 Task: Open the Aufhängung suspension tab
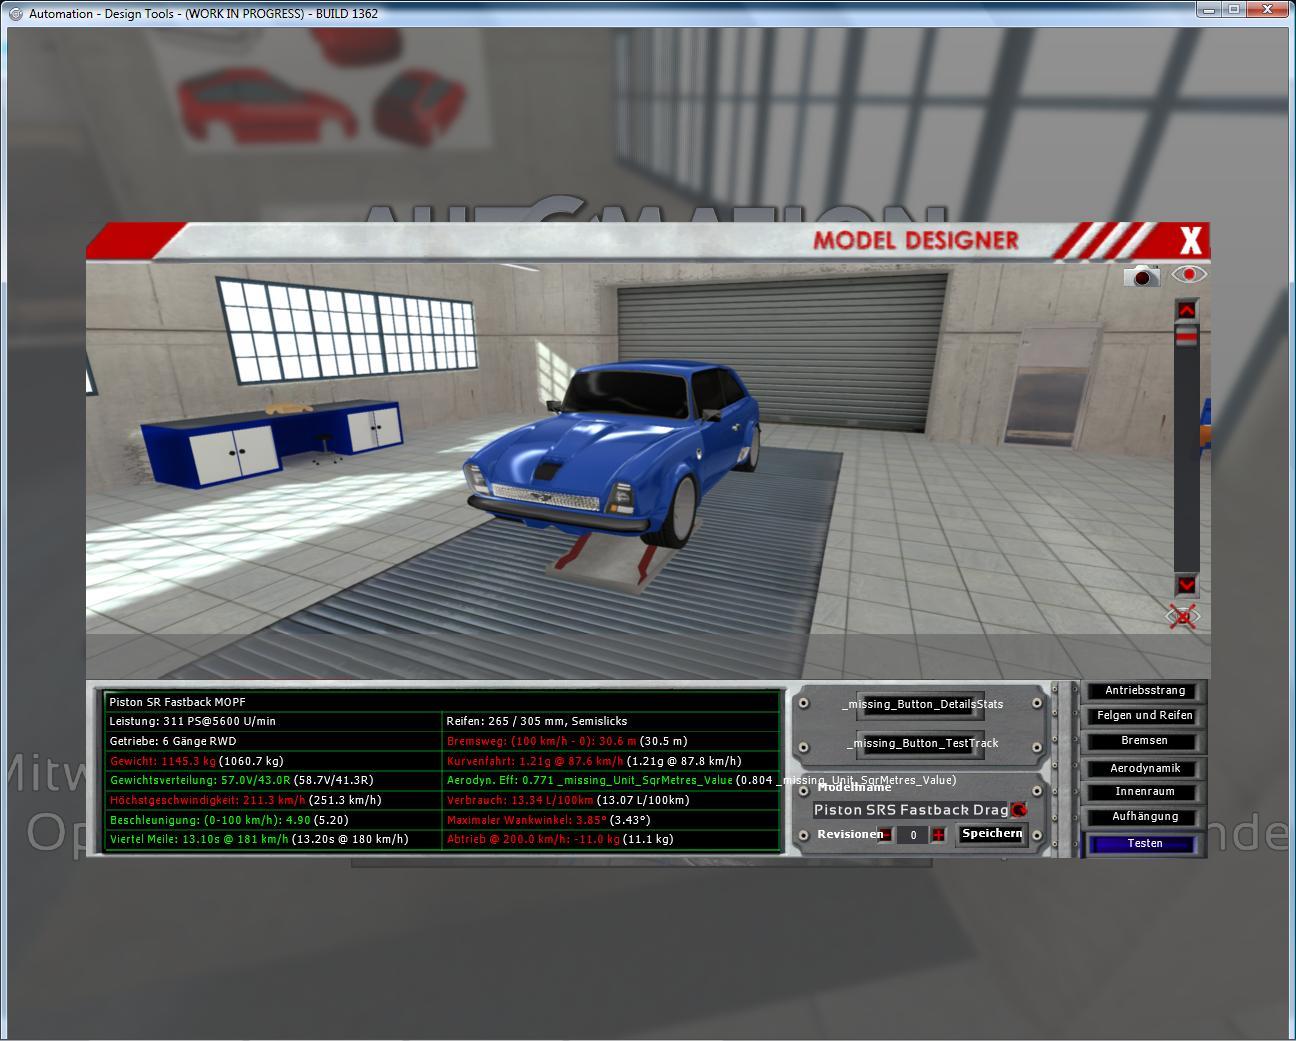[x=1144, y=817]
